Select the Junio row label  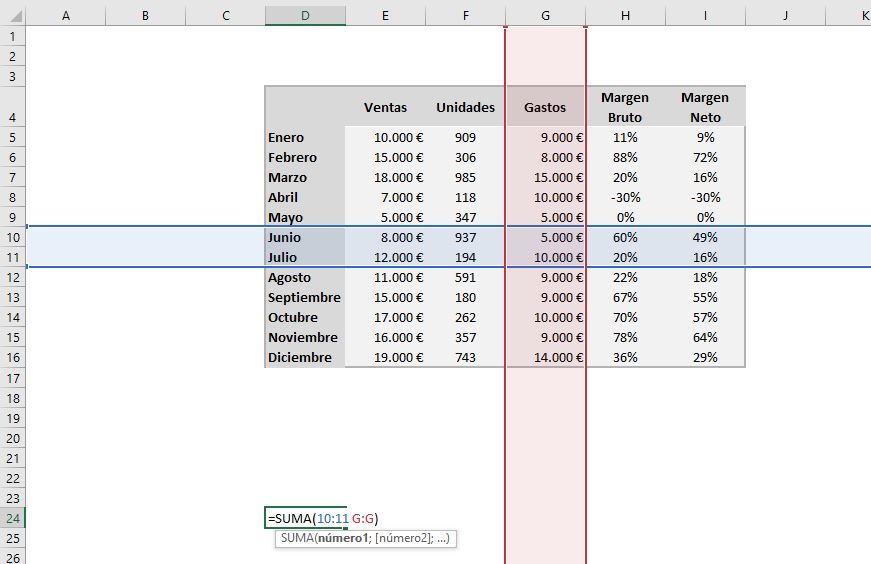pos(306,237)
